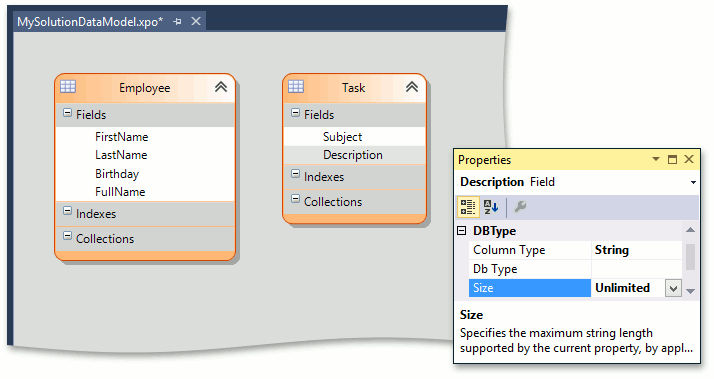Close the Properties window

pos(689,159)
